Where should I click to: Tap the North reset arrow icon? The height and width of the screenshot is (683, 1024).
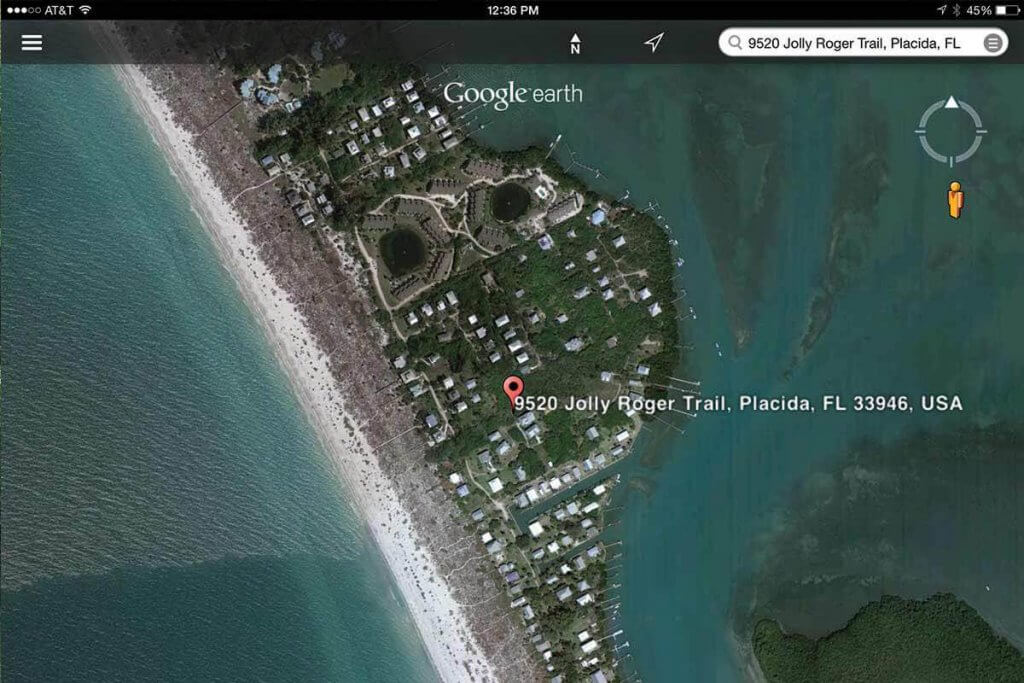click(x=575, y=43)
